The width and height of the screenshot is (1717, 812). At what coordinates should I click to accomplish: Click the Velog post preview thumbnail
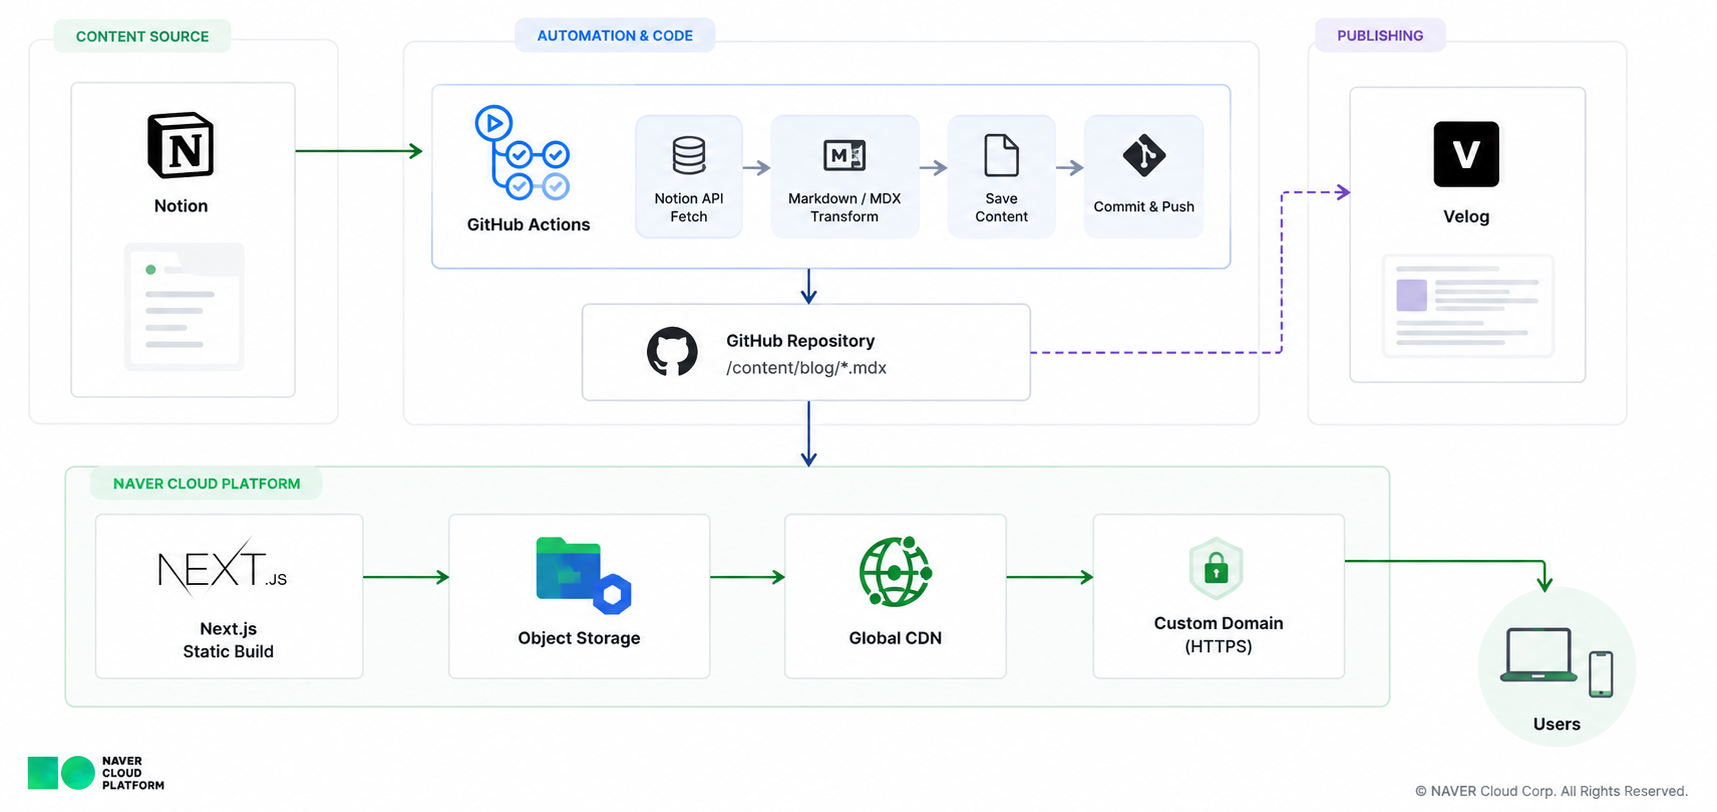[1468, 306]
